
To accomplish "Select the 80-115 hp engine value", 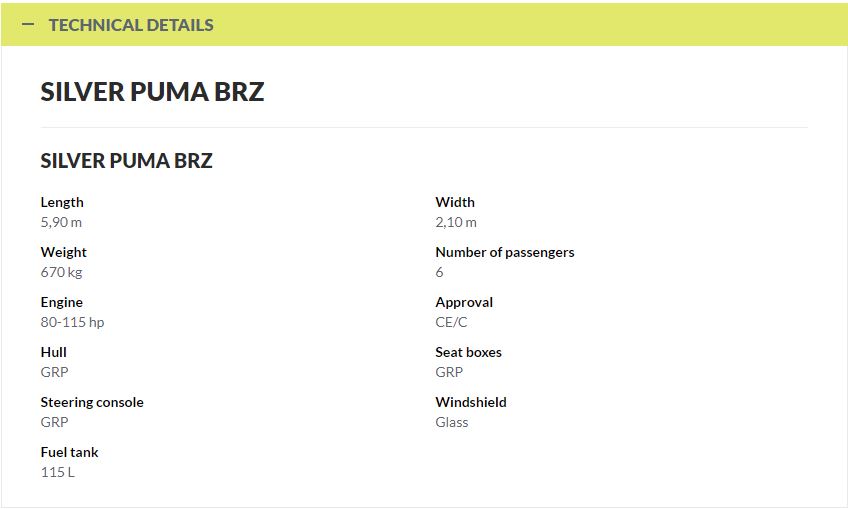I will coord(72,322).
